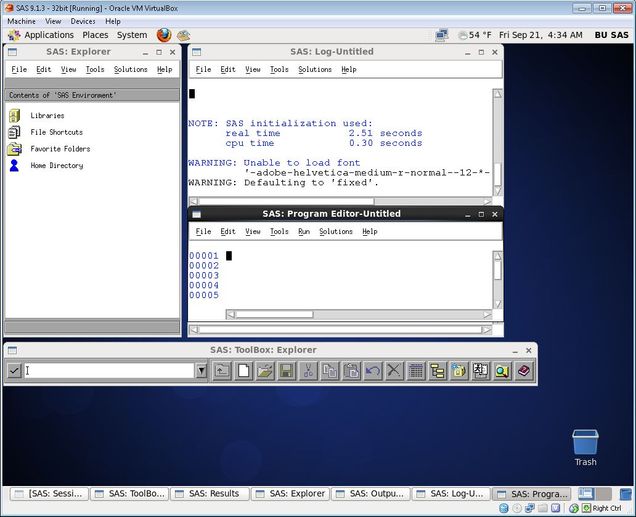Viewport: 636px width, 517px height.
Task: Click the checkmark submit button in ToolBox
Action: tap(14, 370)
